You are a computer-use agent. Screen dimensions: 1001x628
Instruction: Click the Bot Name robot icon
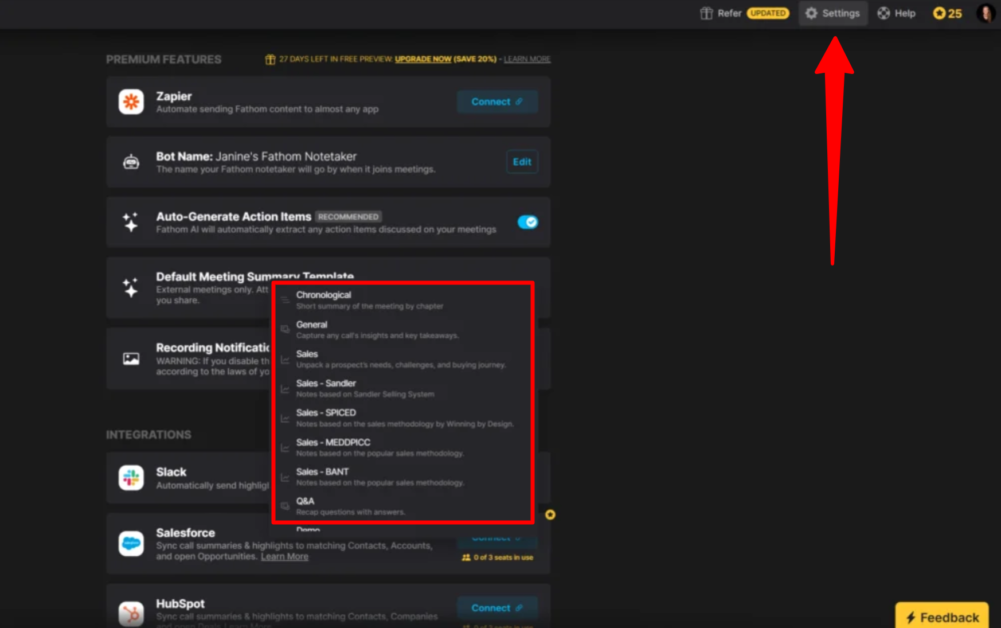pyautogui.click(x=131, y=163)
